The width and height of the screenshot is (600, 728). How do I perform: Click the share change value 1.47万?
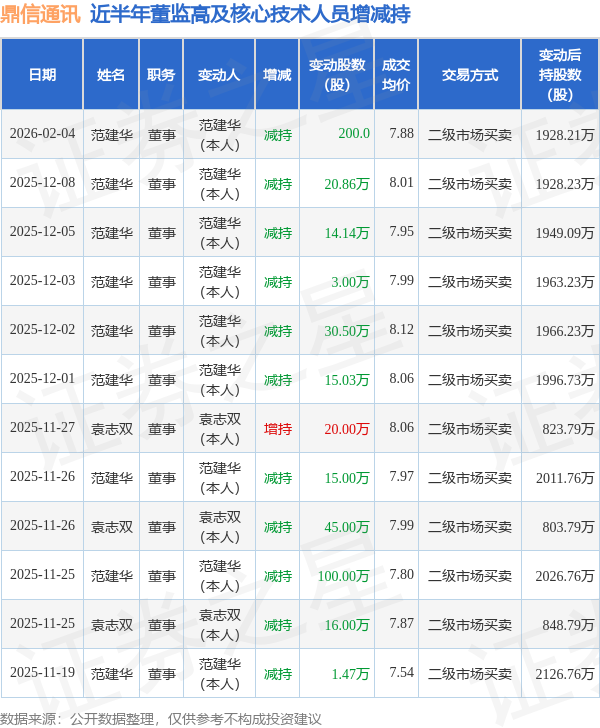point(351,674)
